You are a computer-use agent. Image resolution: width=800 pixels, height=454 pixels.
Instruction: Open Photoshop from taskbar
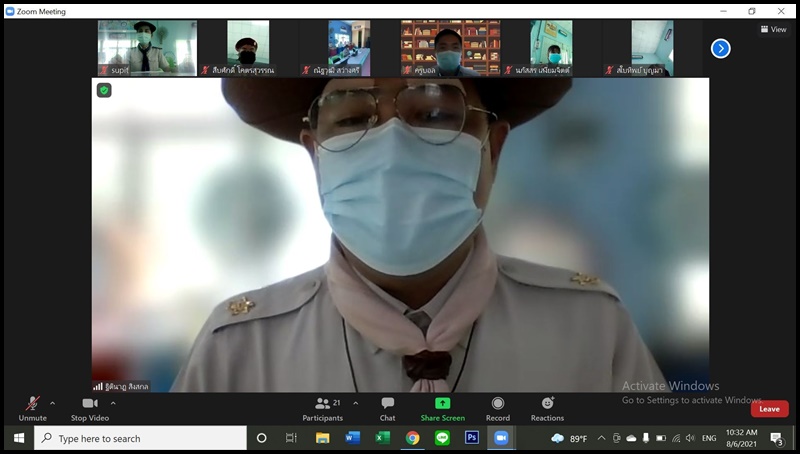(x=472, y=438)
